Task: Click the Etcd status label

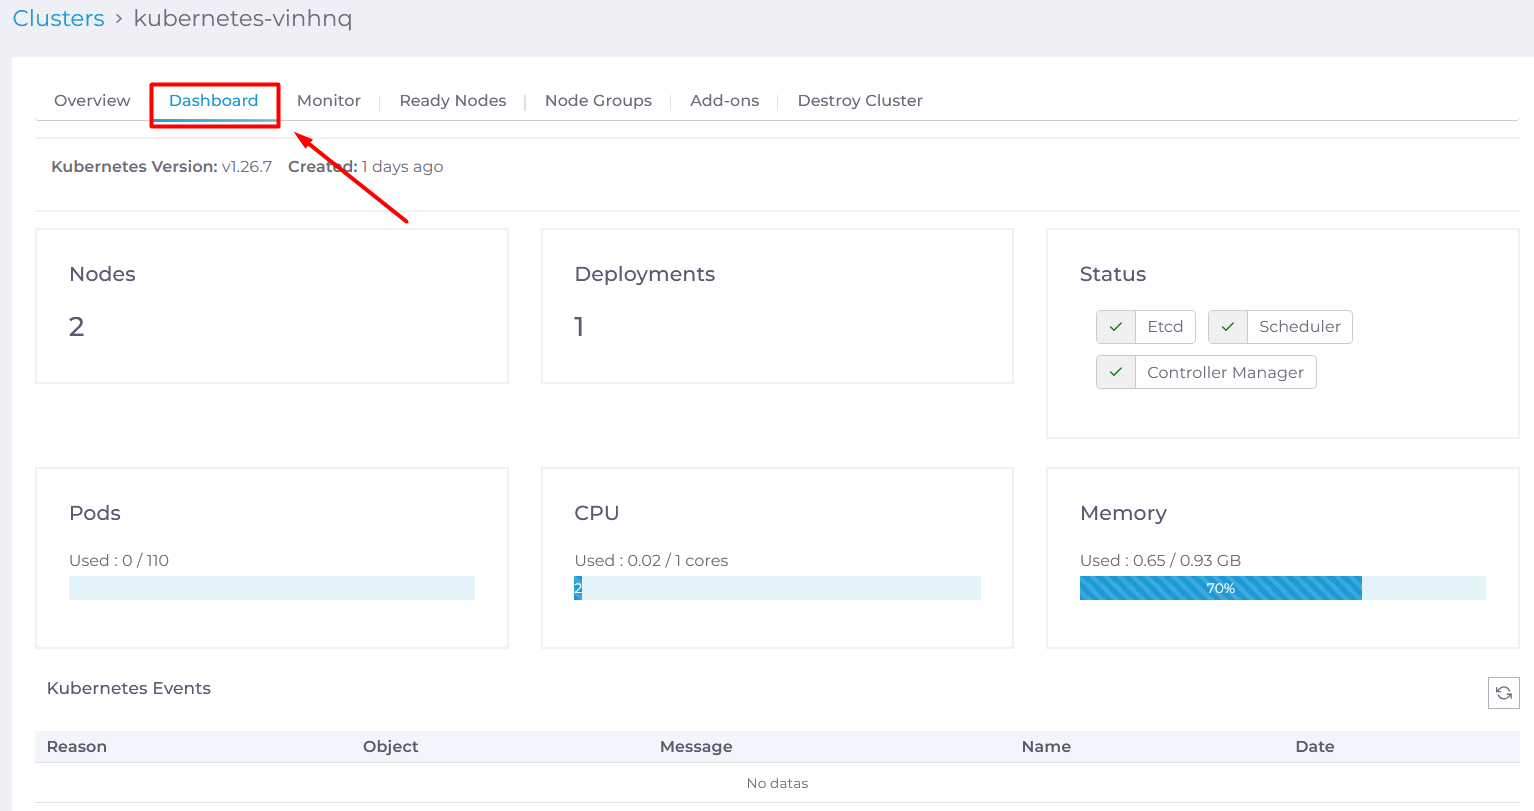Action: pyautogui.click(x=1165, y=327)
